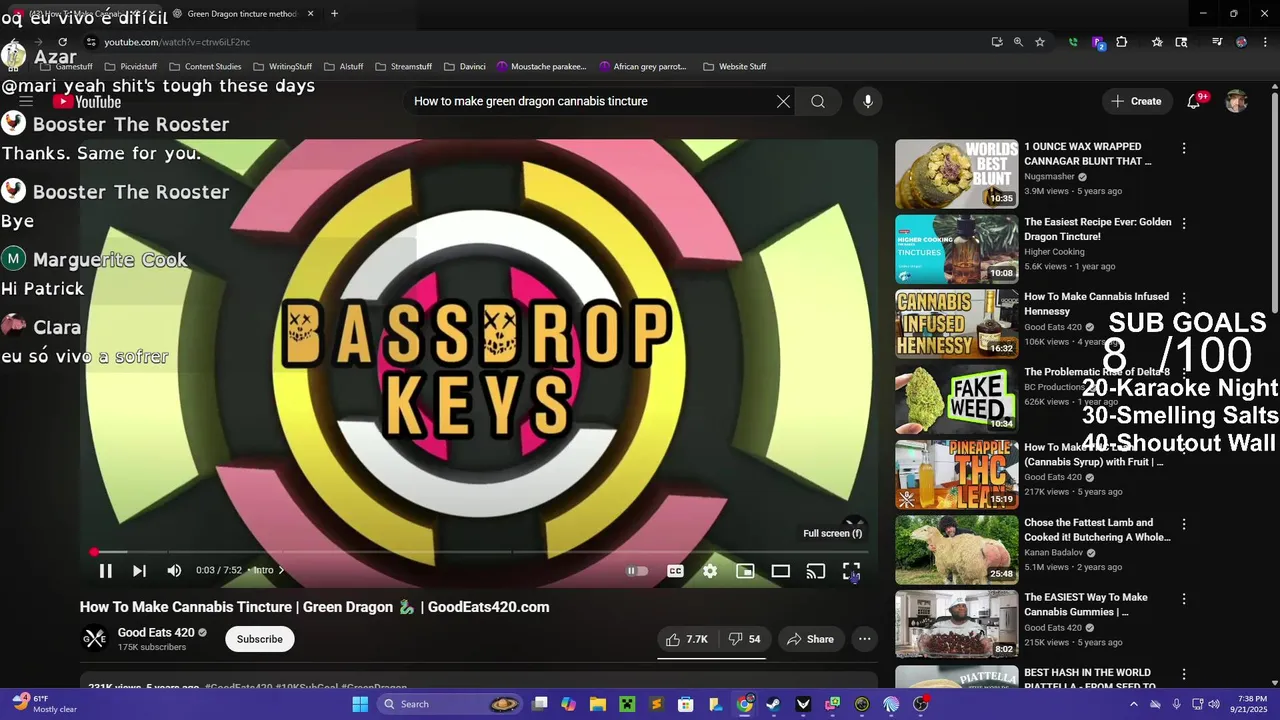Open Steam from taskbar

[773, 704]
